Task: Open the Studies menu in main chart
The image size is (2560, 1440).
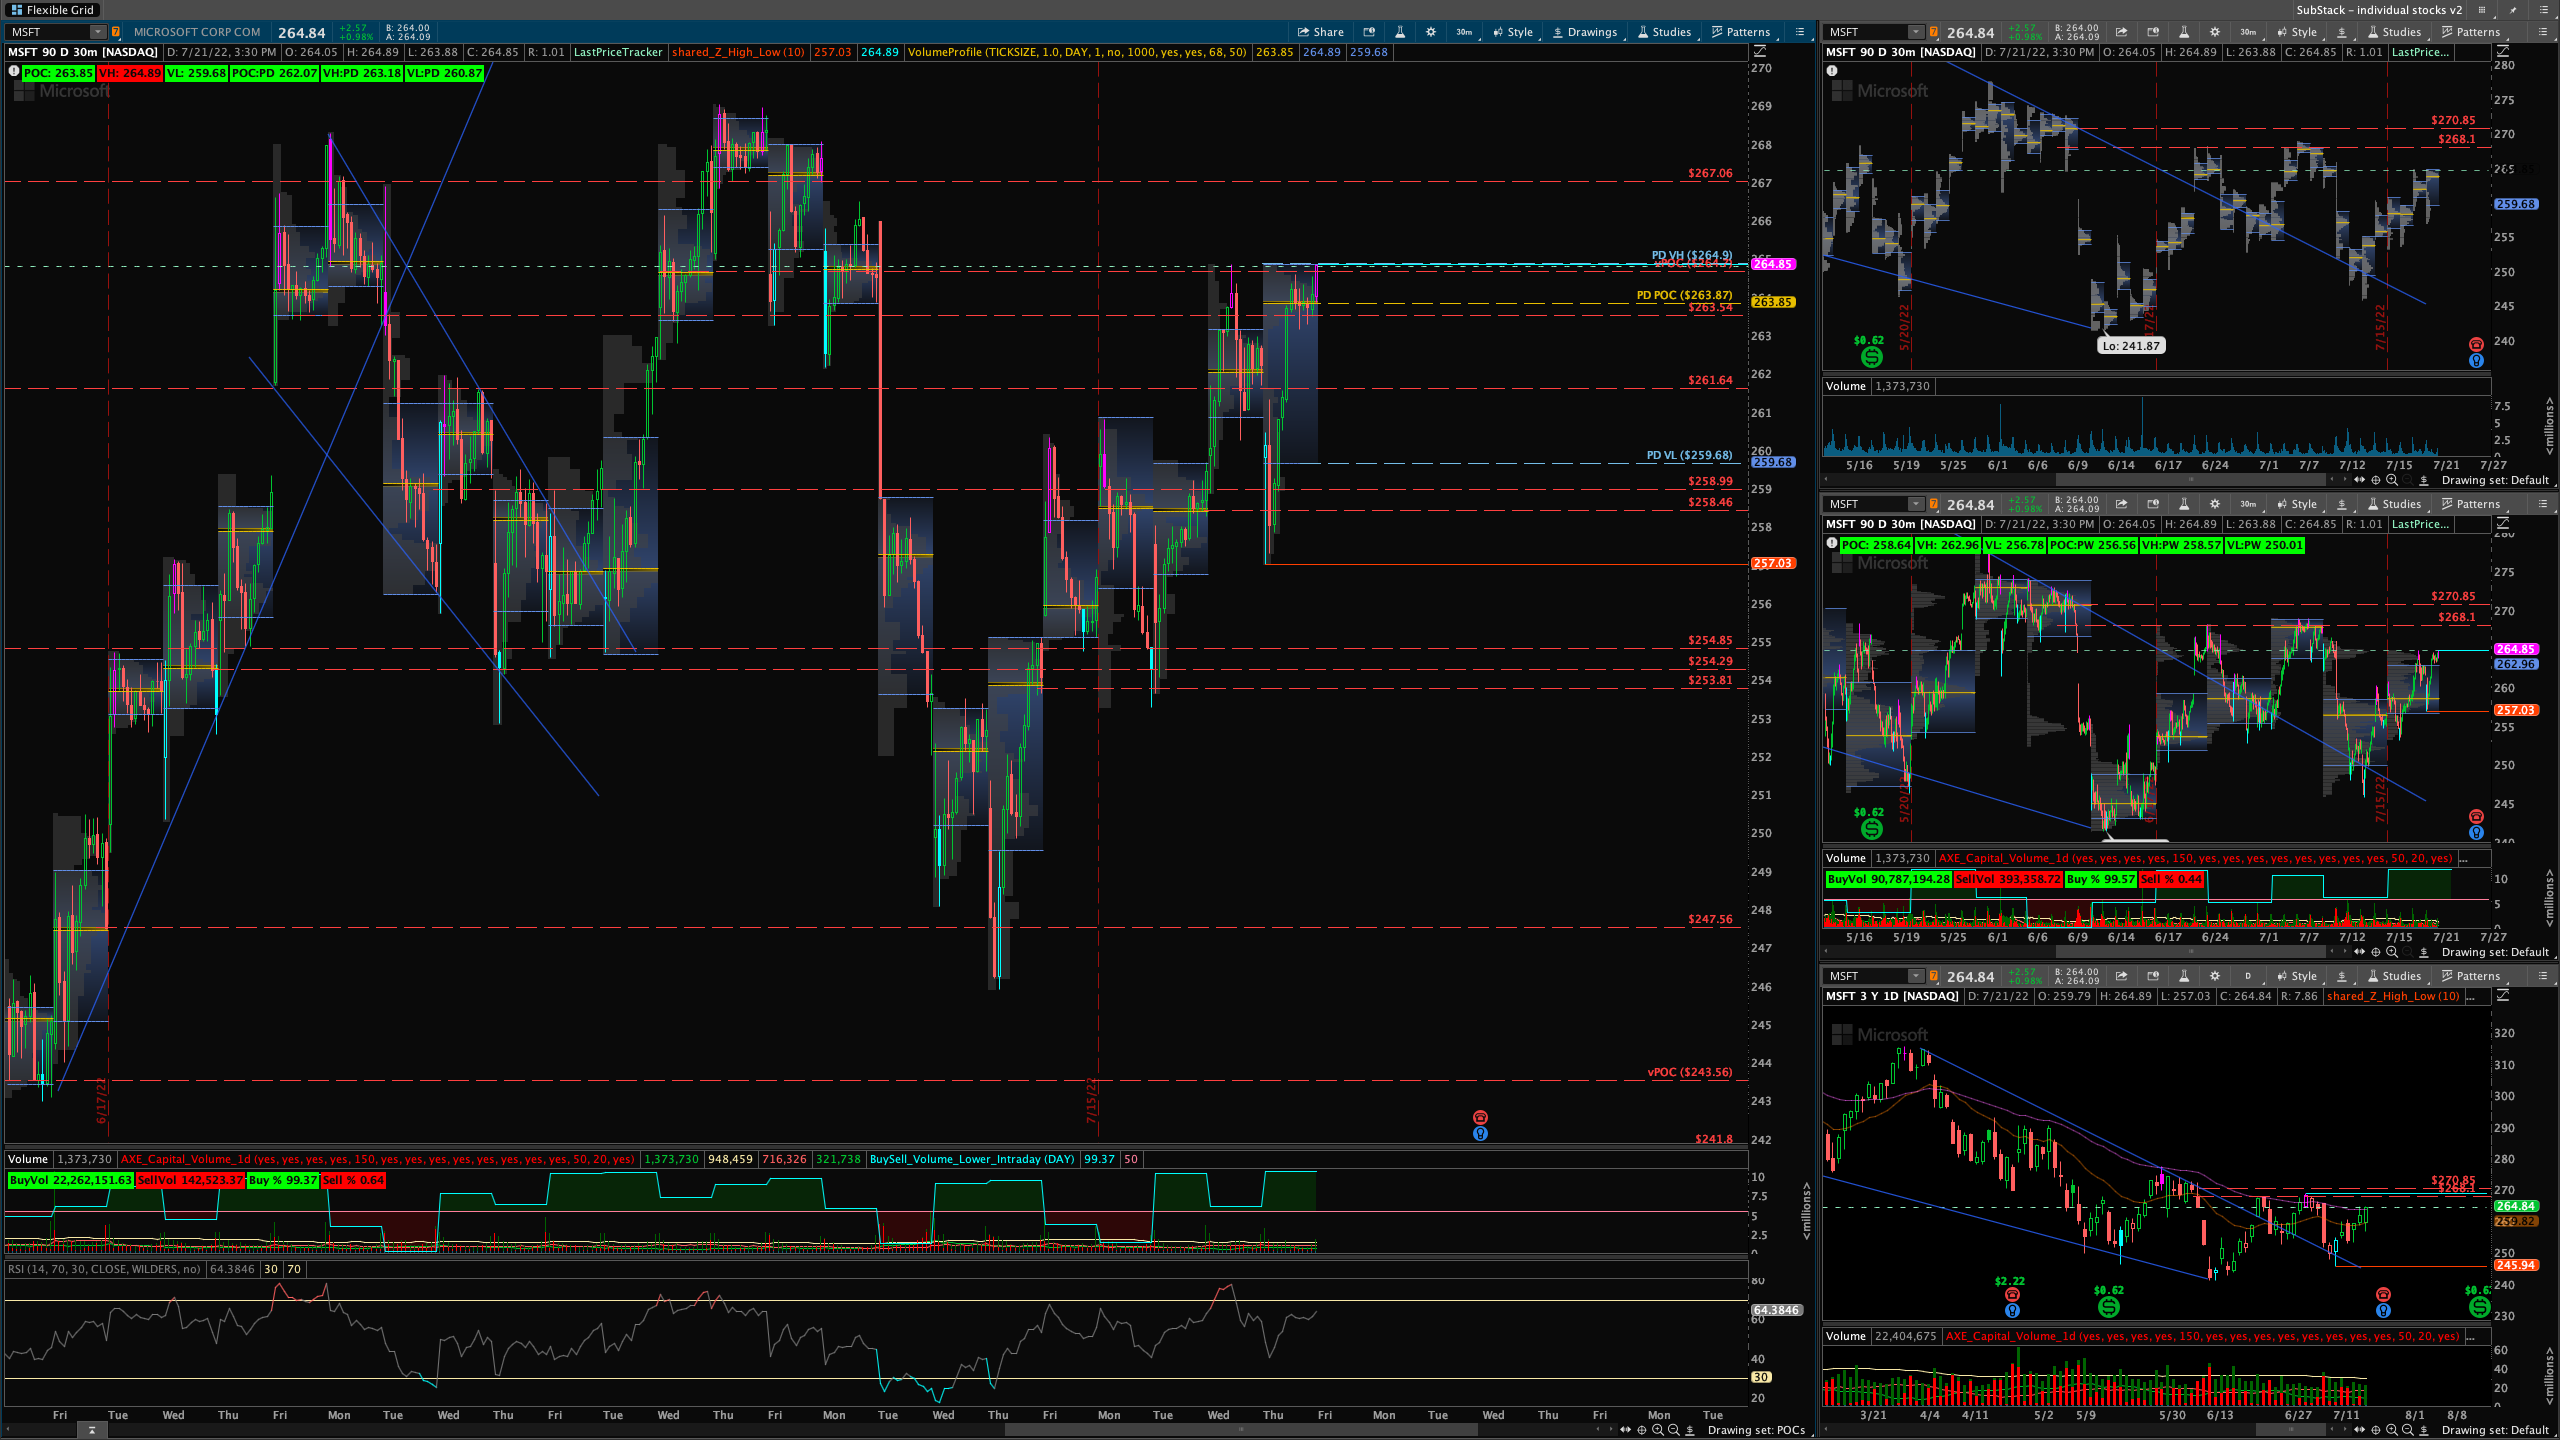Action: pos(1664,32)
